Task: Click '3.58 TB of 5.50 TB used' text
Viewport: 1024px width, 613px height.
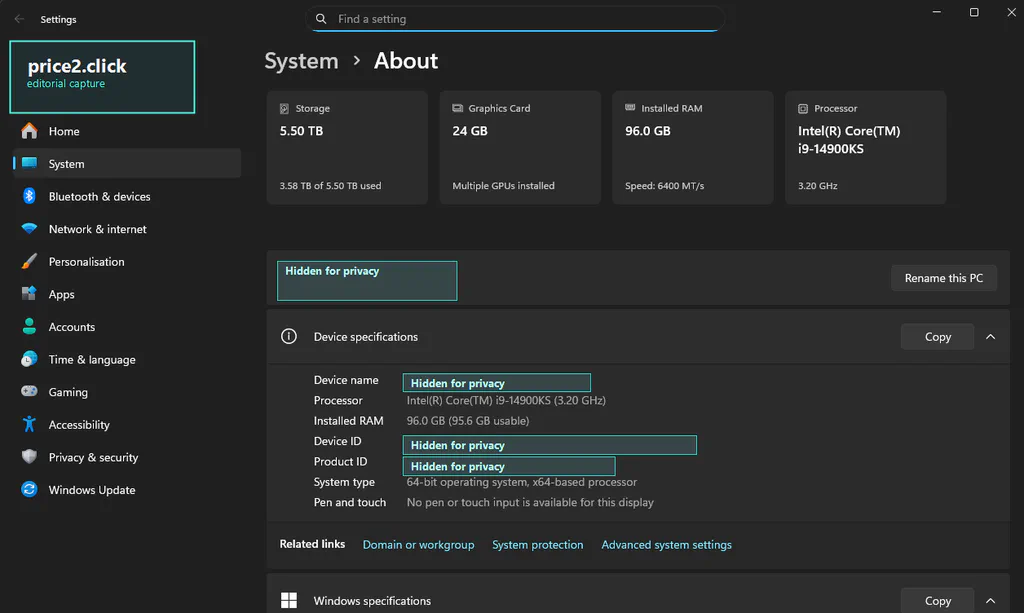Action: click(x=330, y=185)
